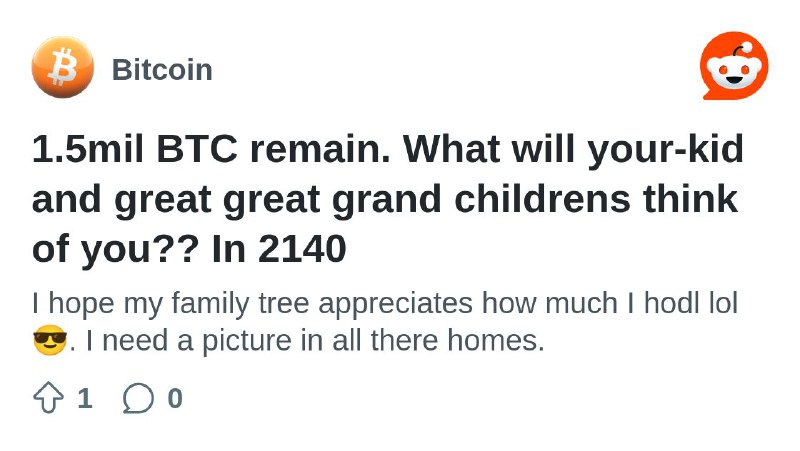Click the upvote count showing 1
This screenshot has height=451, width=800.
(85, 398)
